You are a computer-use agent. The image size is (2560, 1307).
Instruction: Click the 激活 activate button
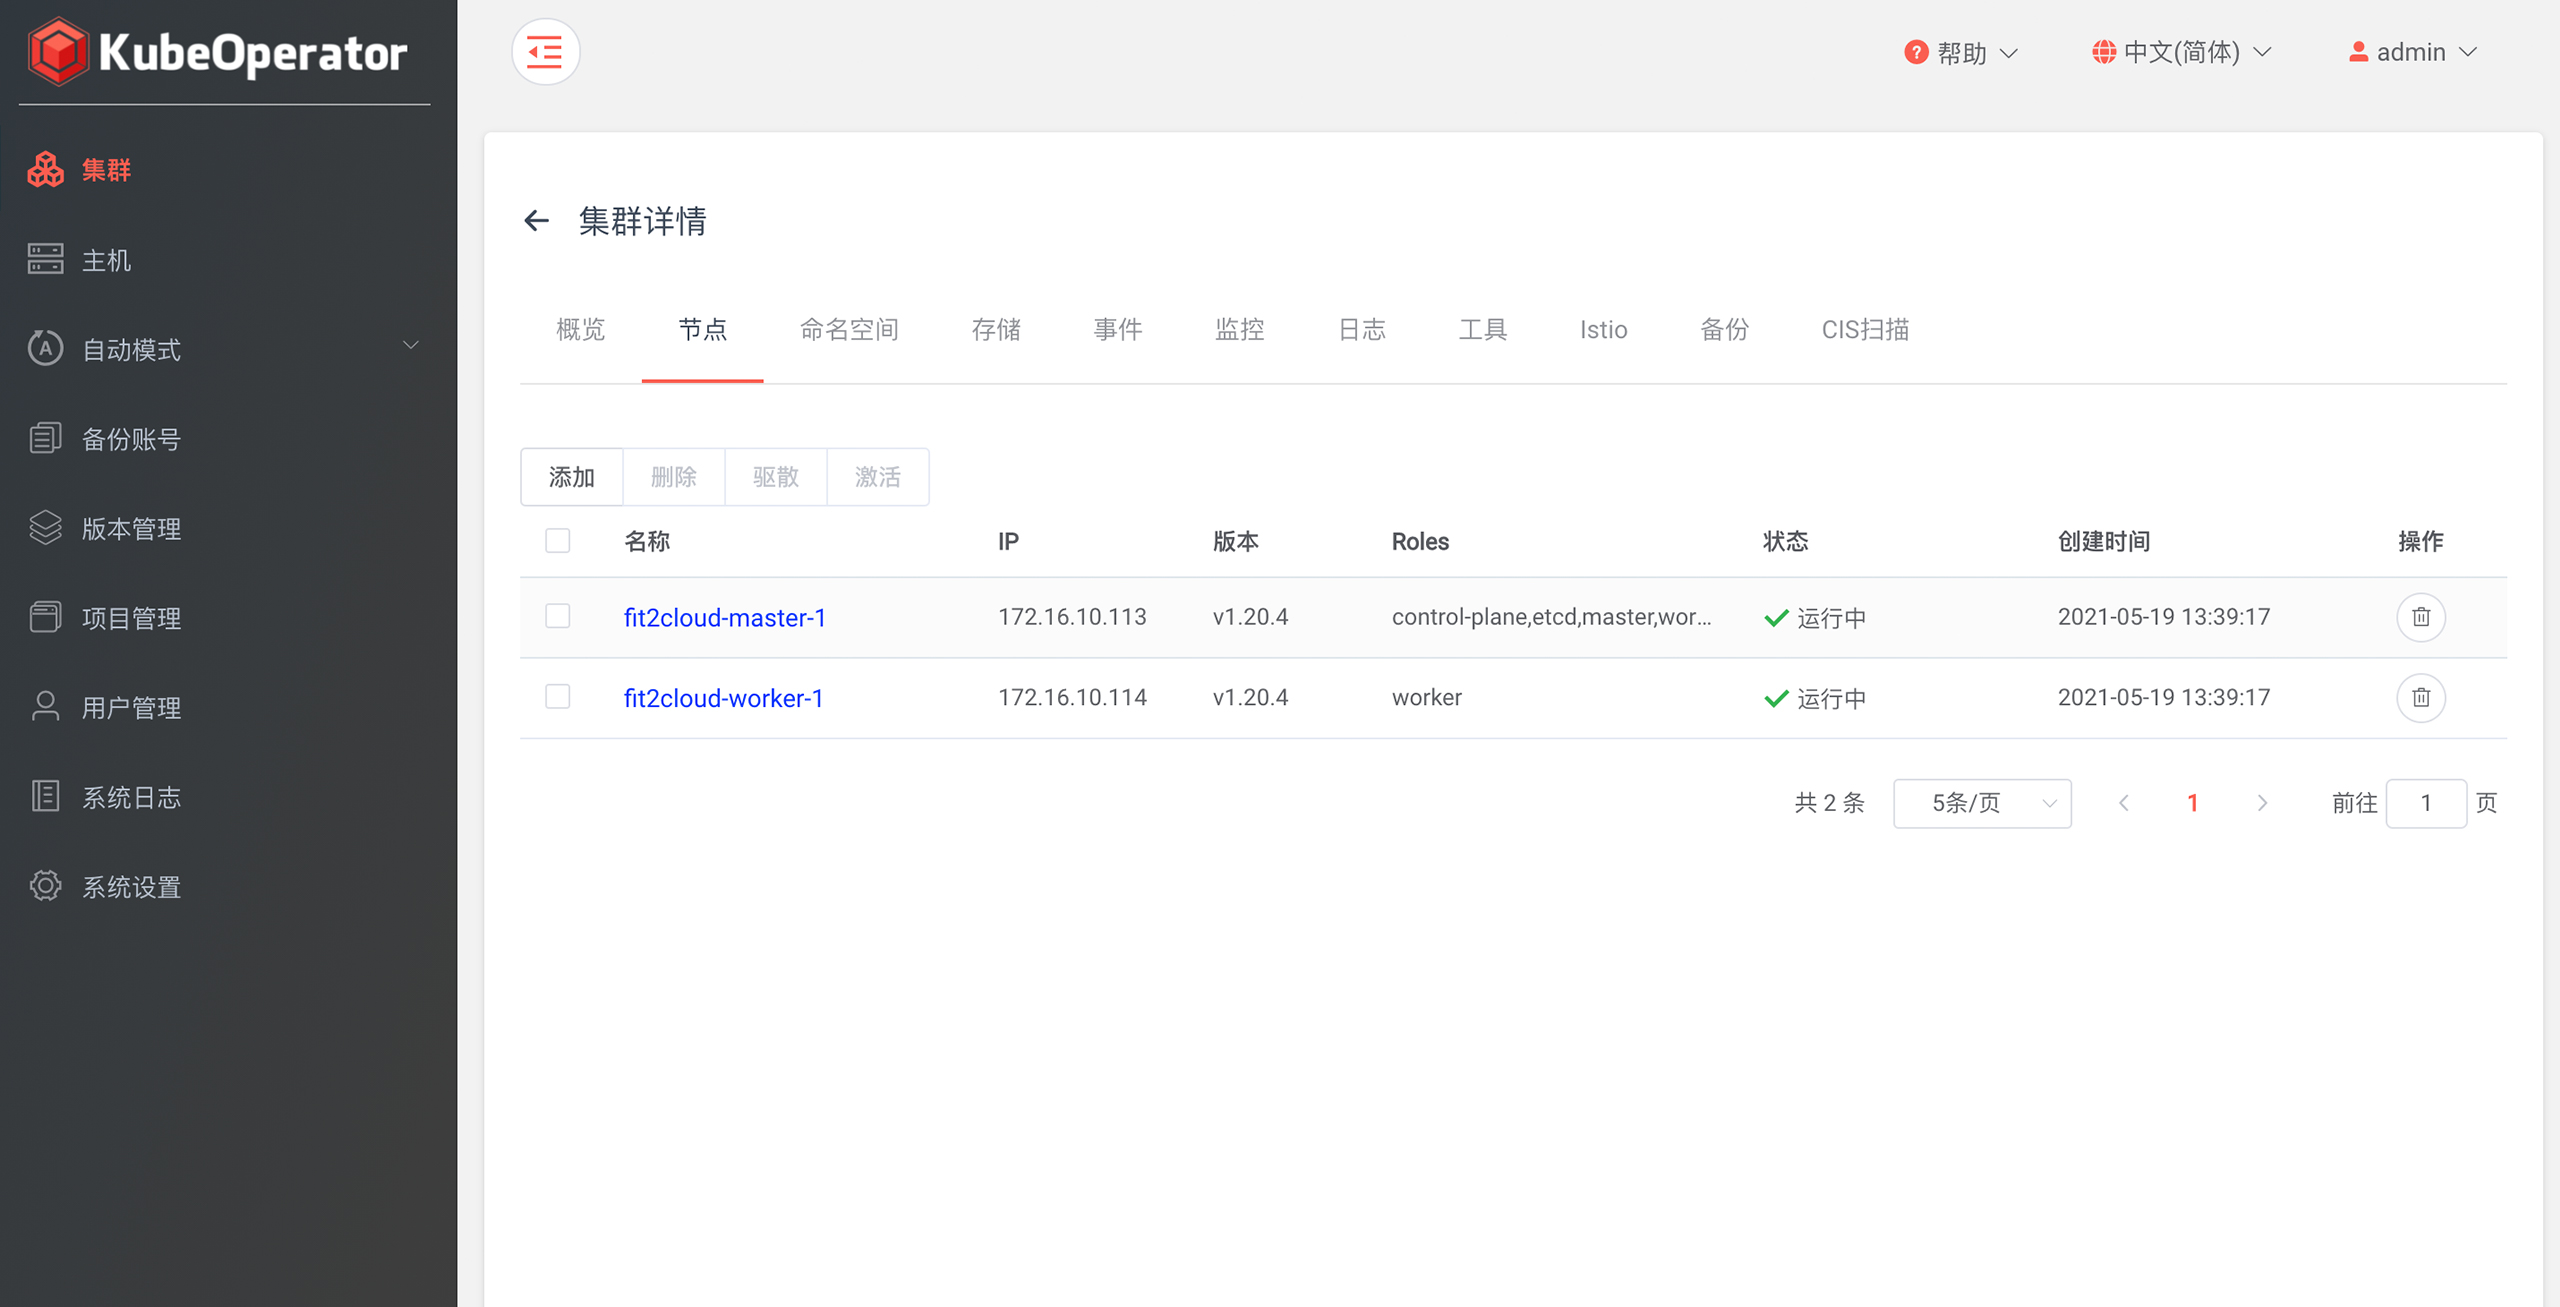click(x=878, y=477)
